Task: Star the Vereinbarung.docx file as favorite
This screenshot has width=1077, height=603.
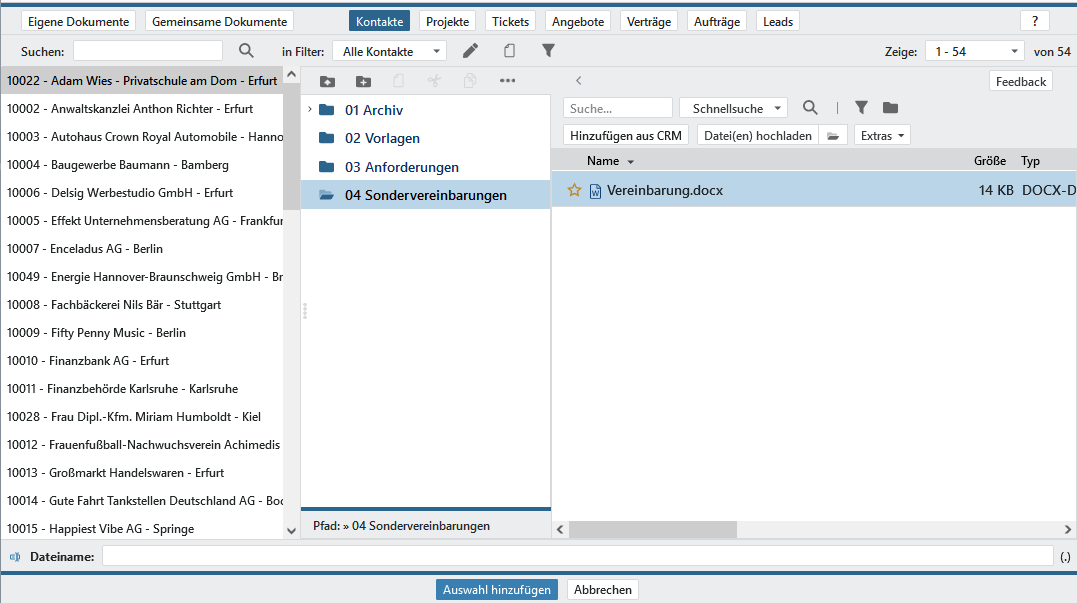Action: coord(574,190)
